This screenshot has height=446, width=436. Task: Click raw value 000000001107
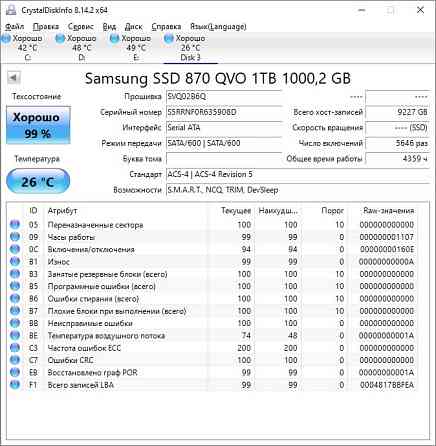[387, 237]
